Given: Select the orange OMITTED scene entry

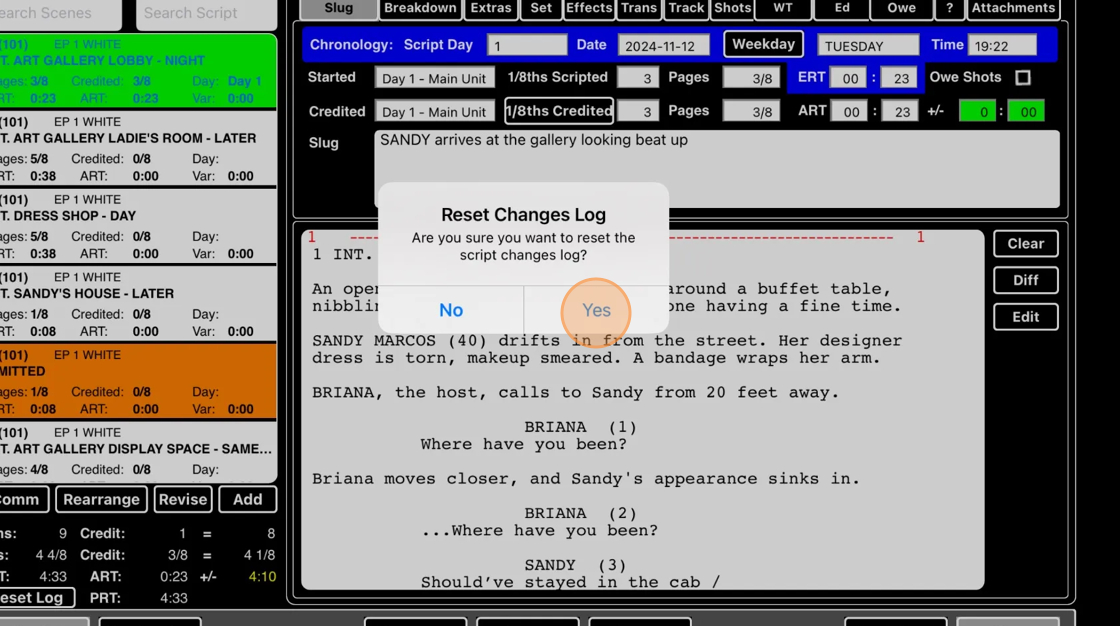Looking at the screenshot, I should (137, 381).
